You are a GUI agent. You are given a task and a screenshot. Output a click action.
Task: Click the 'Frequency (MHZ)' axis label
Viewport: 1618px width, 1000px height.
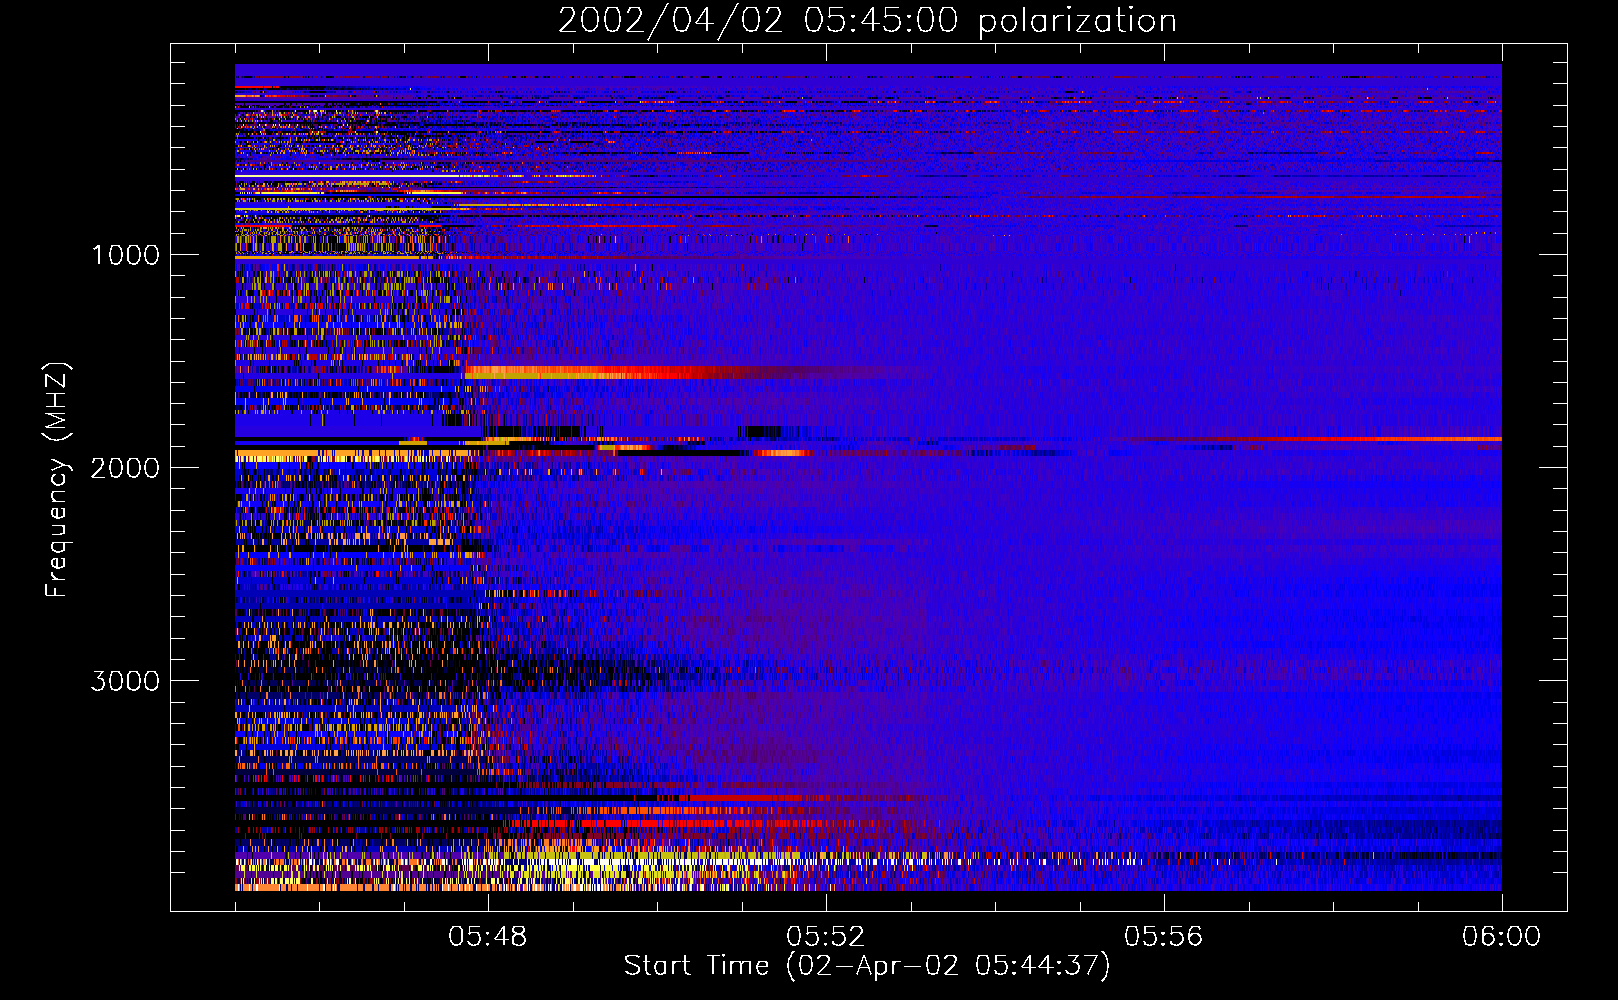pos(56,481)
